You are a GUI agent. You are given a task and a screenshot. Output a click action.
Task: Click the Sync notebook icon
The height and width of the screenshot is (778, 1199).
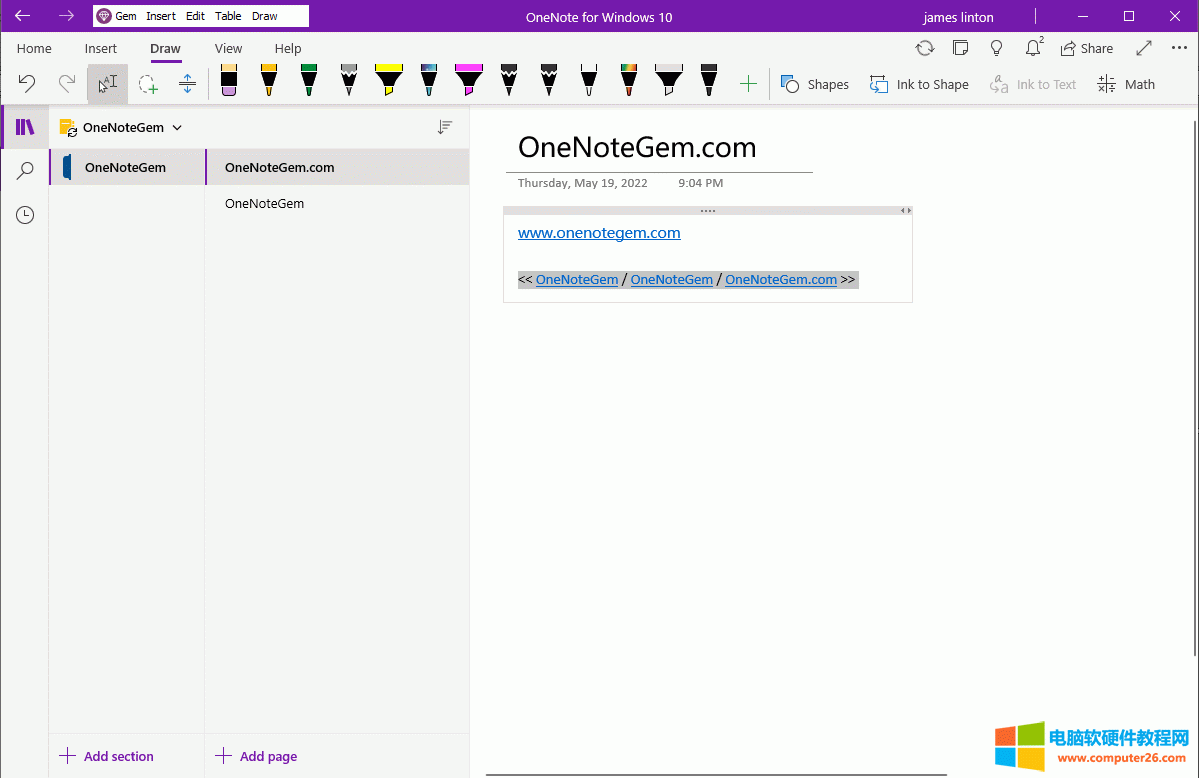(924, 48)
